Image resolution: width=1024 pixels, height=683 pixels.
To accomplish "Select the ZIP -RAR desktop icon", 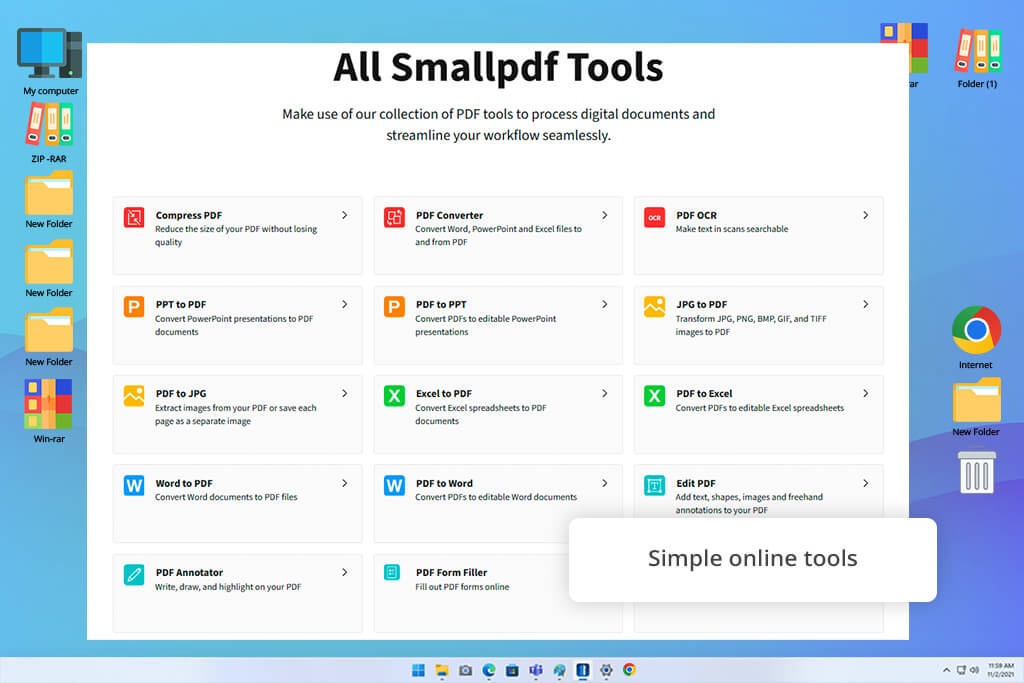I will [x=49, y=133].
